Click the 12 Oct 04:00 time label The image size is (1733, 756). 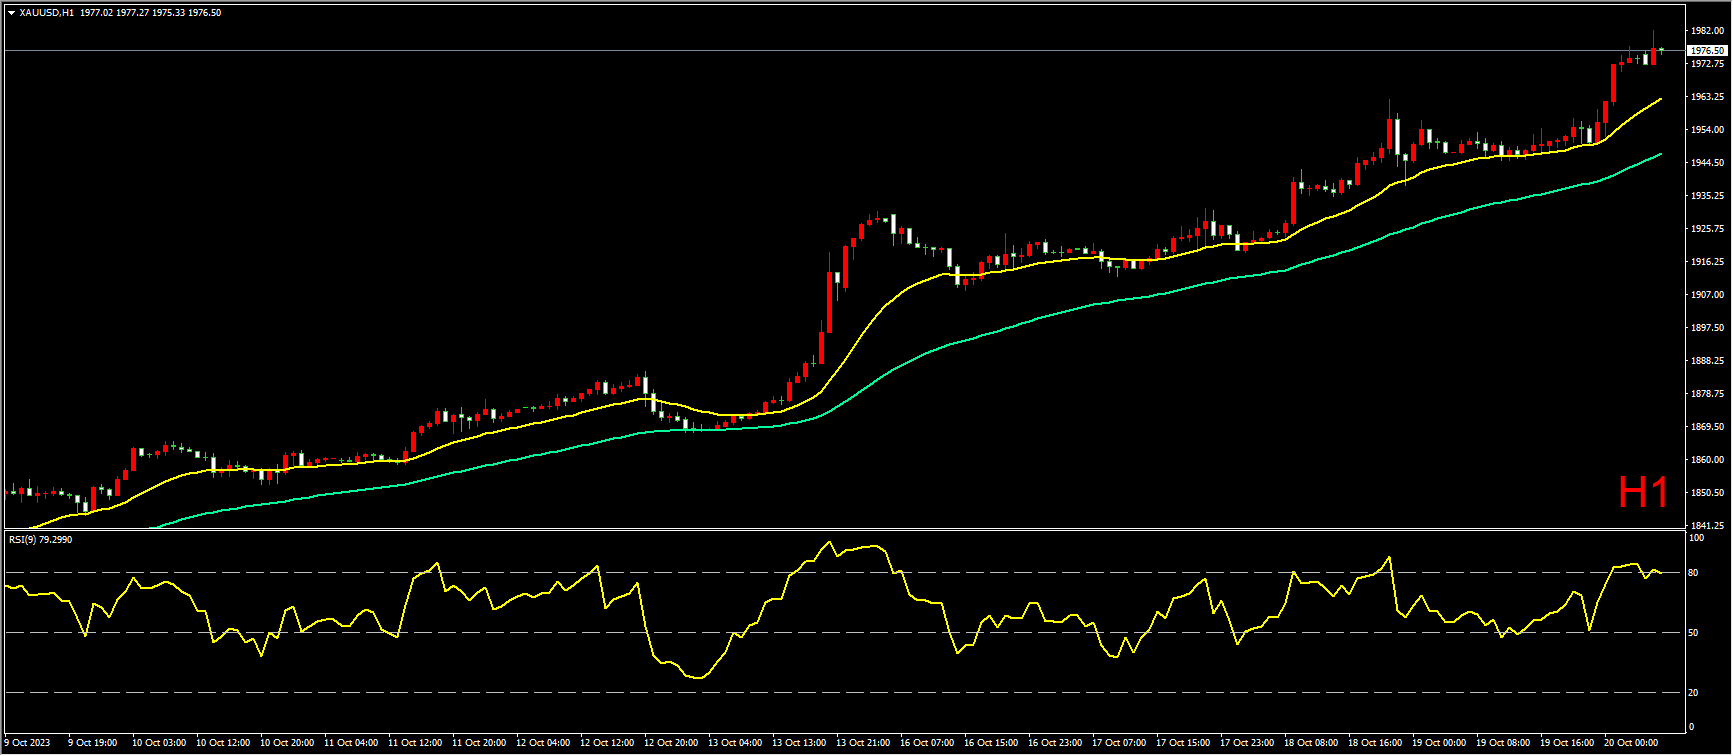pos(542,743)
